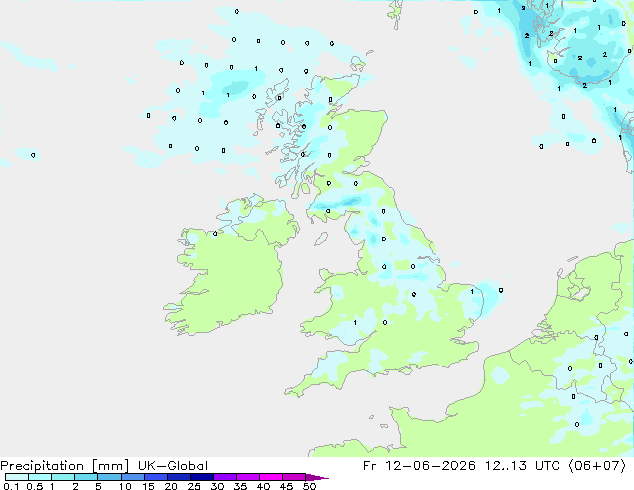Screen dimensions: 634x490
Task: Click the arrow tip after the 50 legend mark
Action: click(x=317, y=477)
